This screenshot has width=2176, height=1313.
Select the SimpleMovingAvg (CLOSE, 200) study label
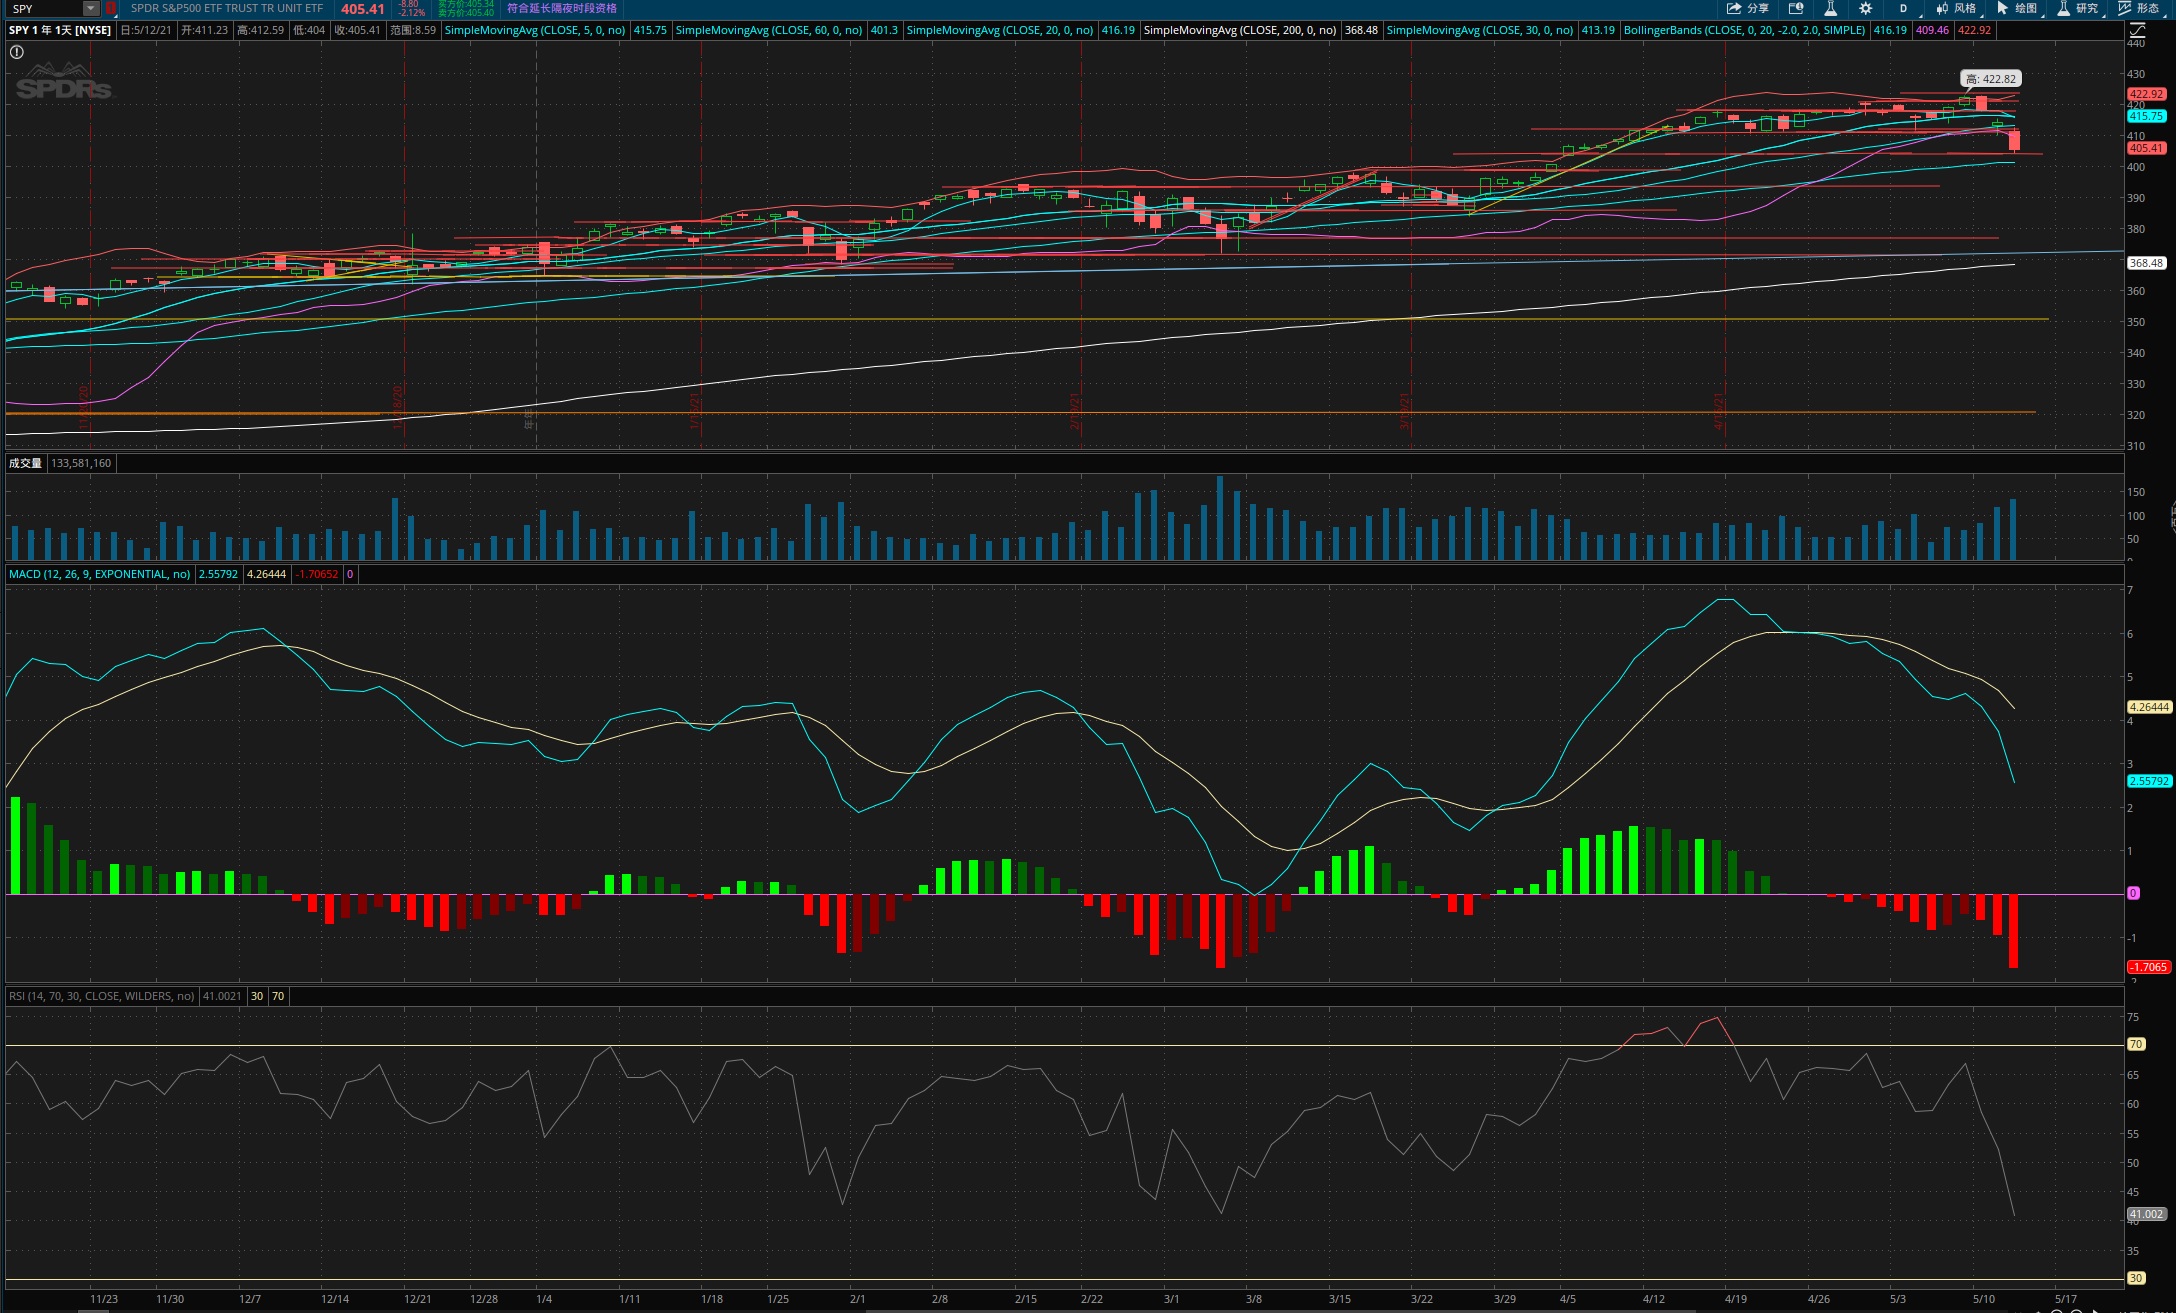click(1240, 30)
